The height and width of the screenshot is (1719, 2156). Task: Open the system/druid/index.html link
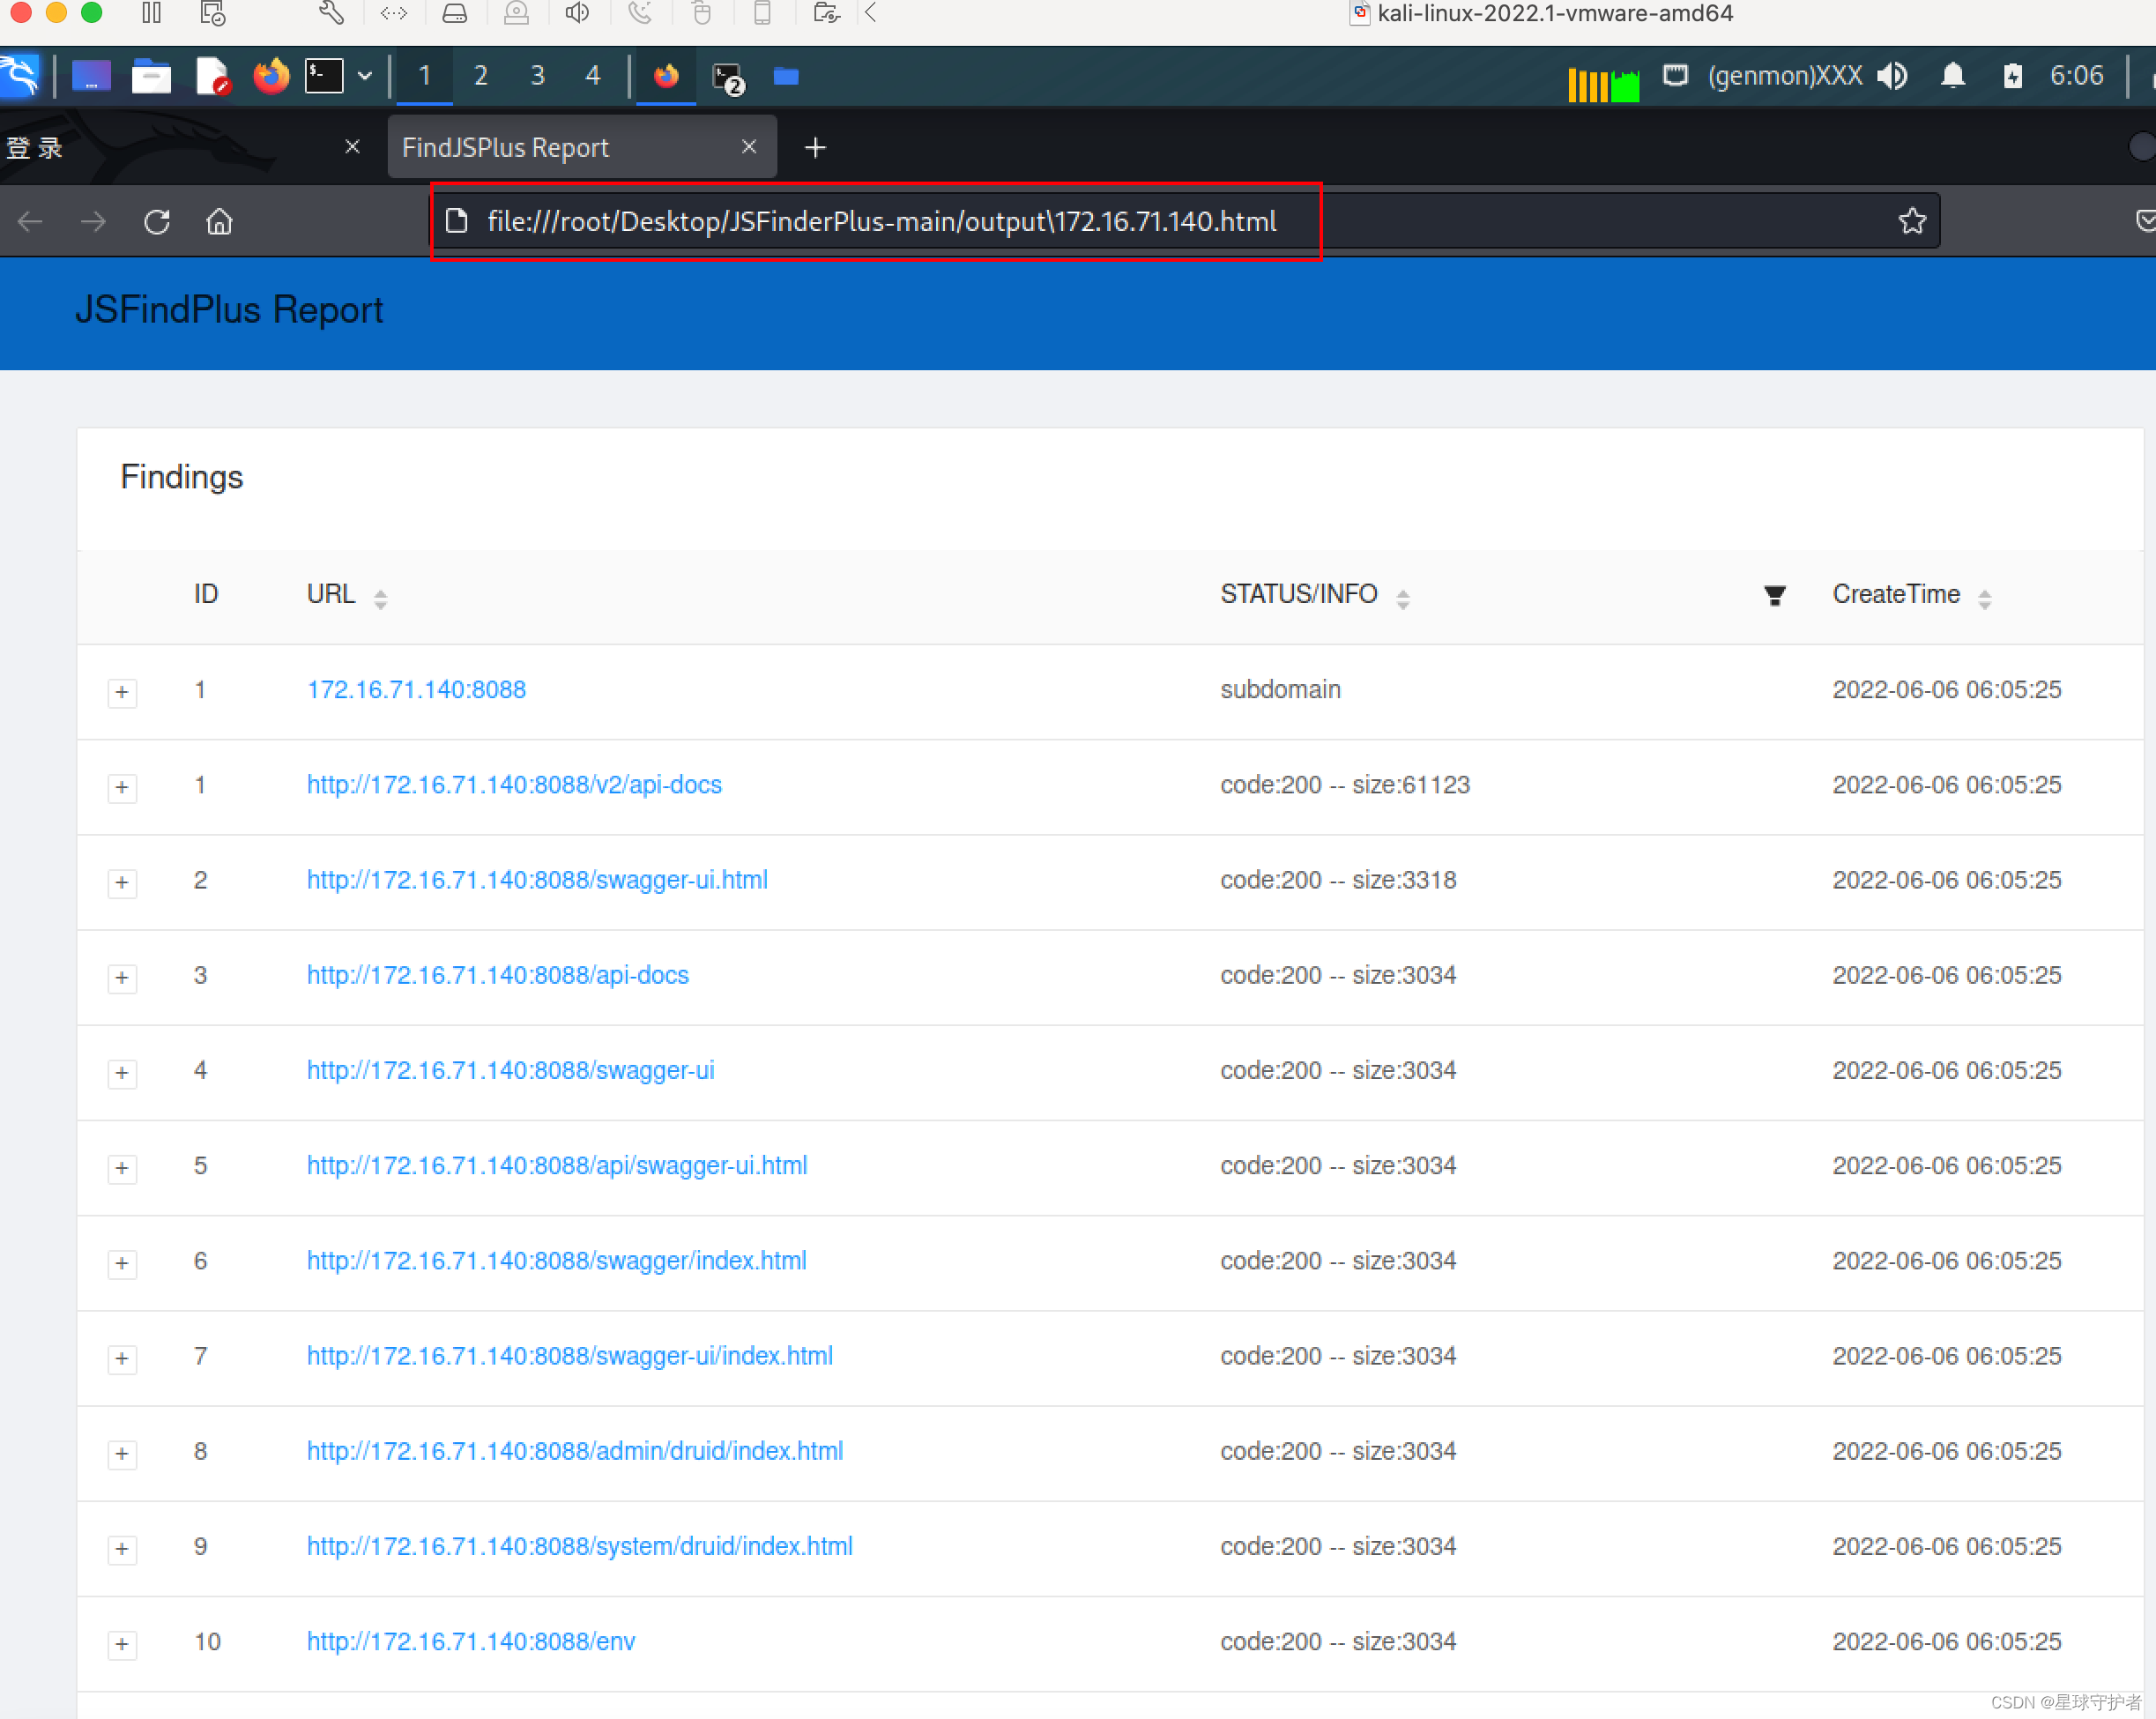pyautogui.click(x=580, y=1546)
